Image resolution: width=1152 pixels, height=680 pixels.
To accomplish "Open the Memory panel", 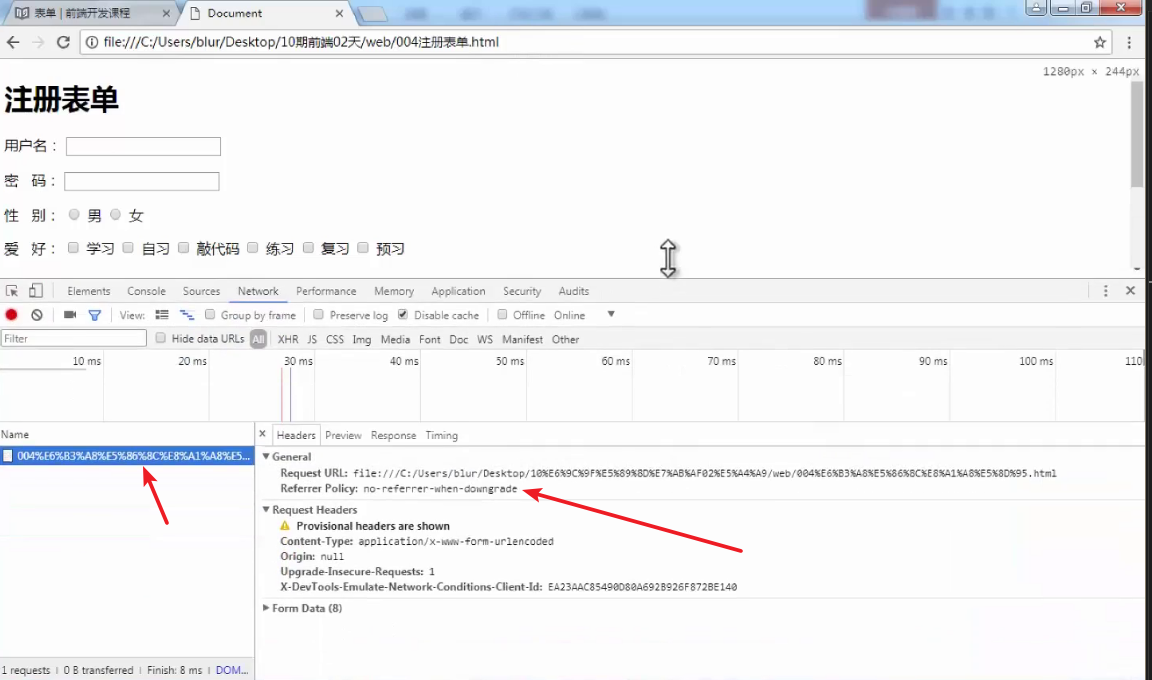I will point(394,291).
